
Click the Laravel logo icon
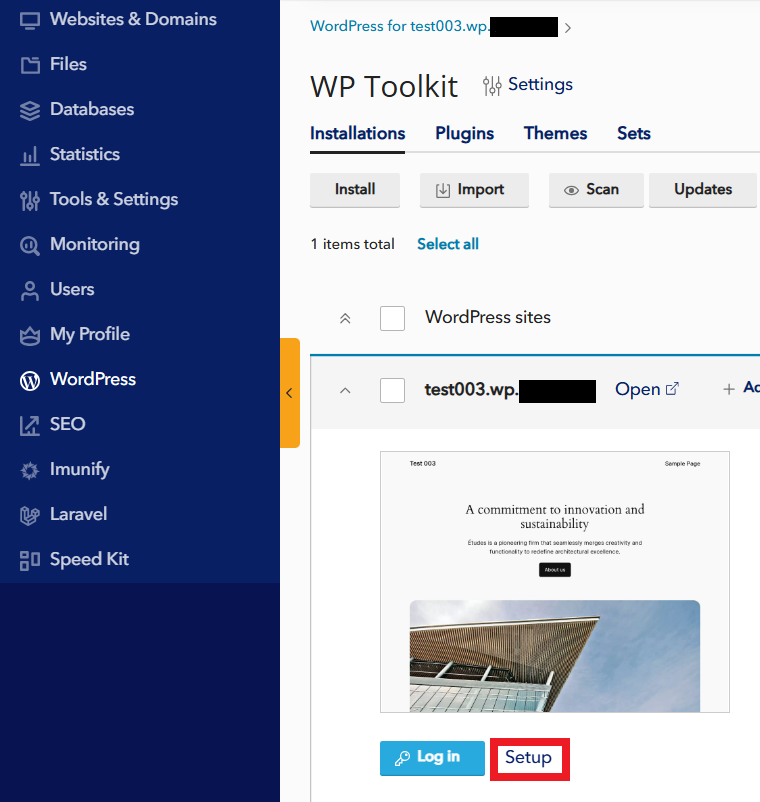point(30,516)
